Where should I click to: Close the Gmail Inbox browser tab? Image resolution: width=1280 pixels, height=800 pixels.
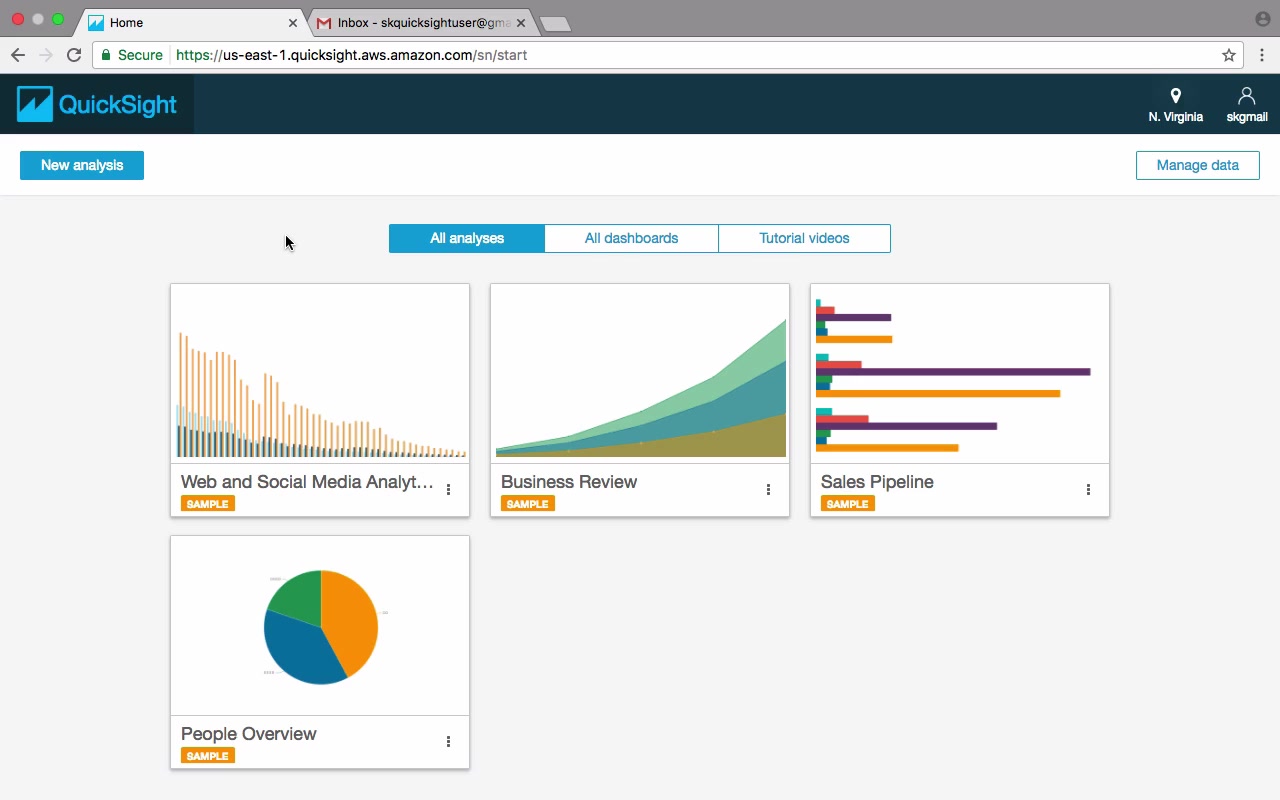coord(521,22)
